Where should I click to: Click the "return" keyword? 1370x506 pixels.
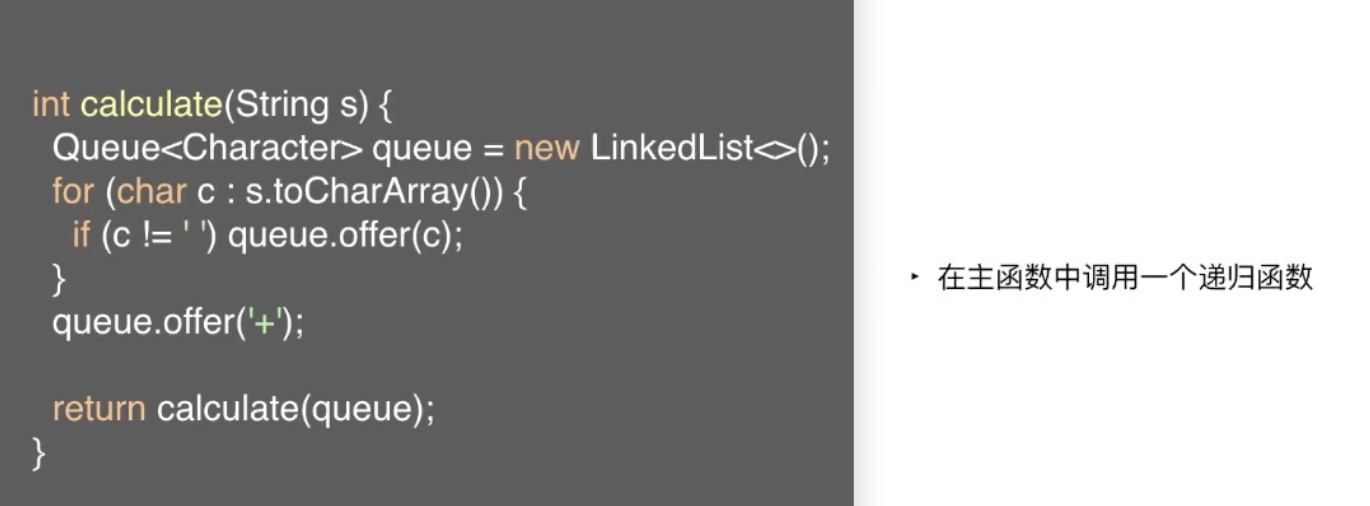pyautogui.click(x=99, y=409)
